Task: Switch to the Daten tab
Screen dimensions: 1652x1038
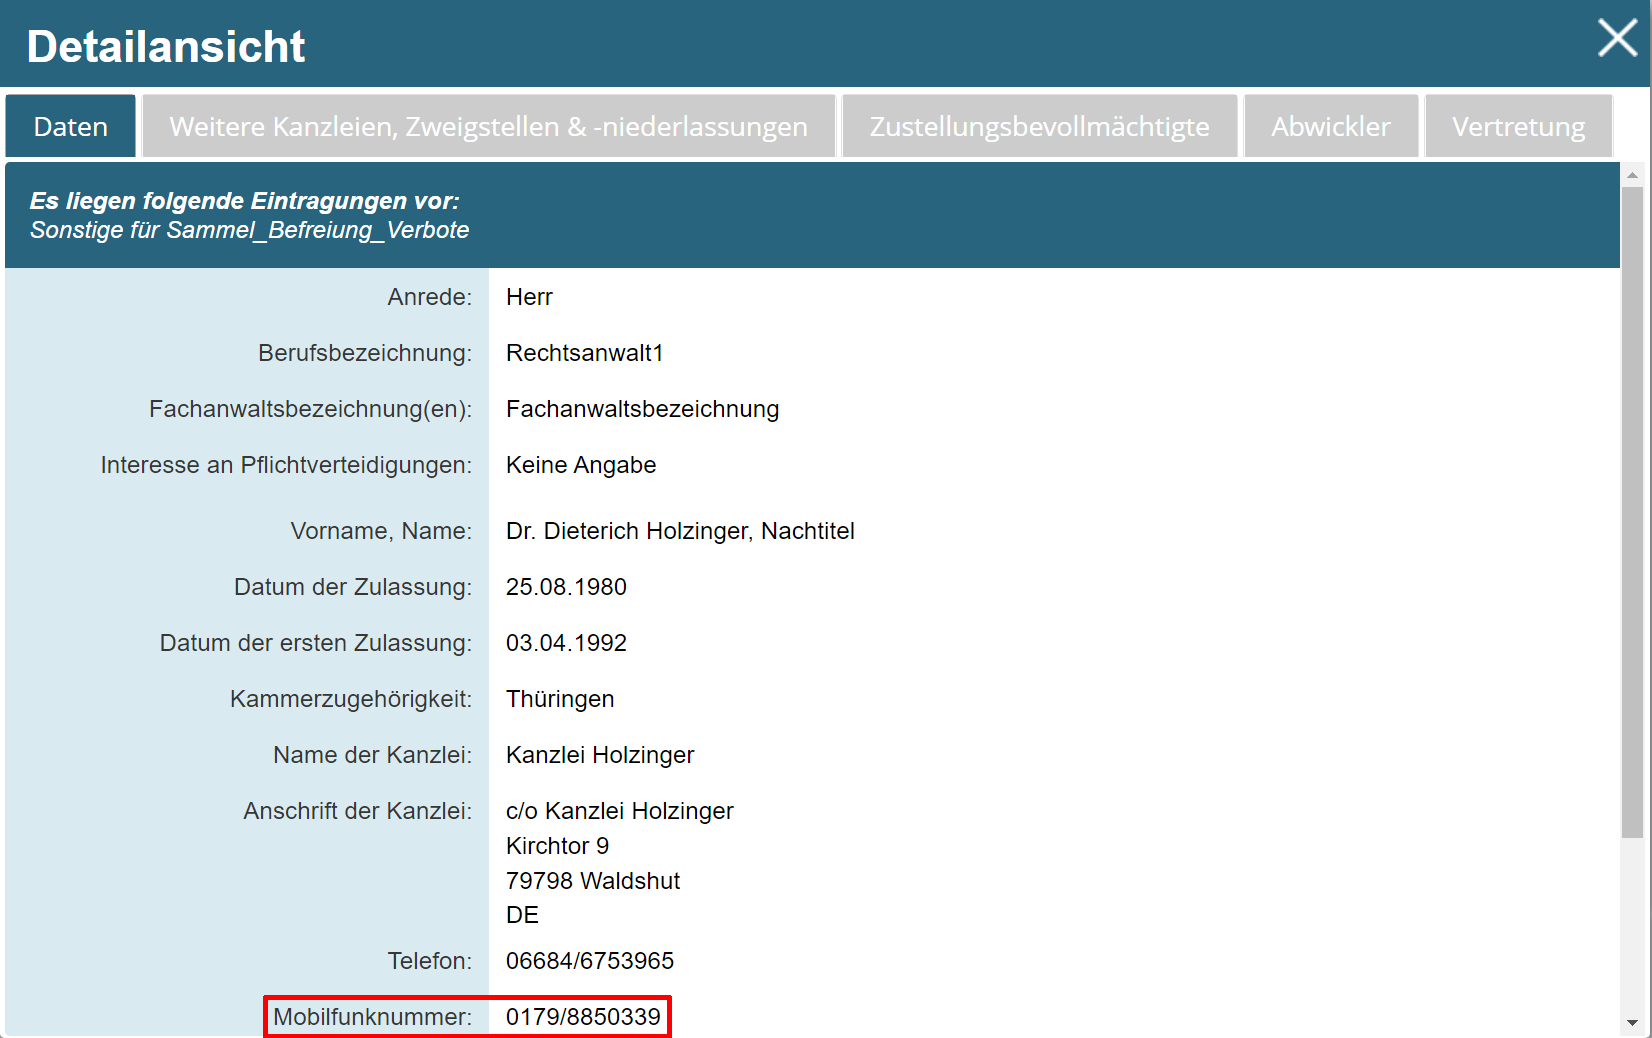Action: coord(70,127)
